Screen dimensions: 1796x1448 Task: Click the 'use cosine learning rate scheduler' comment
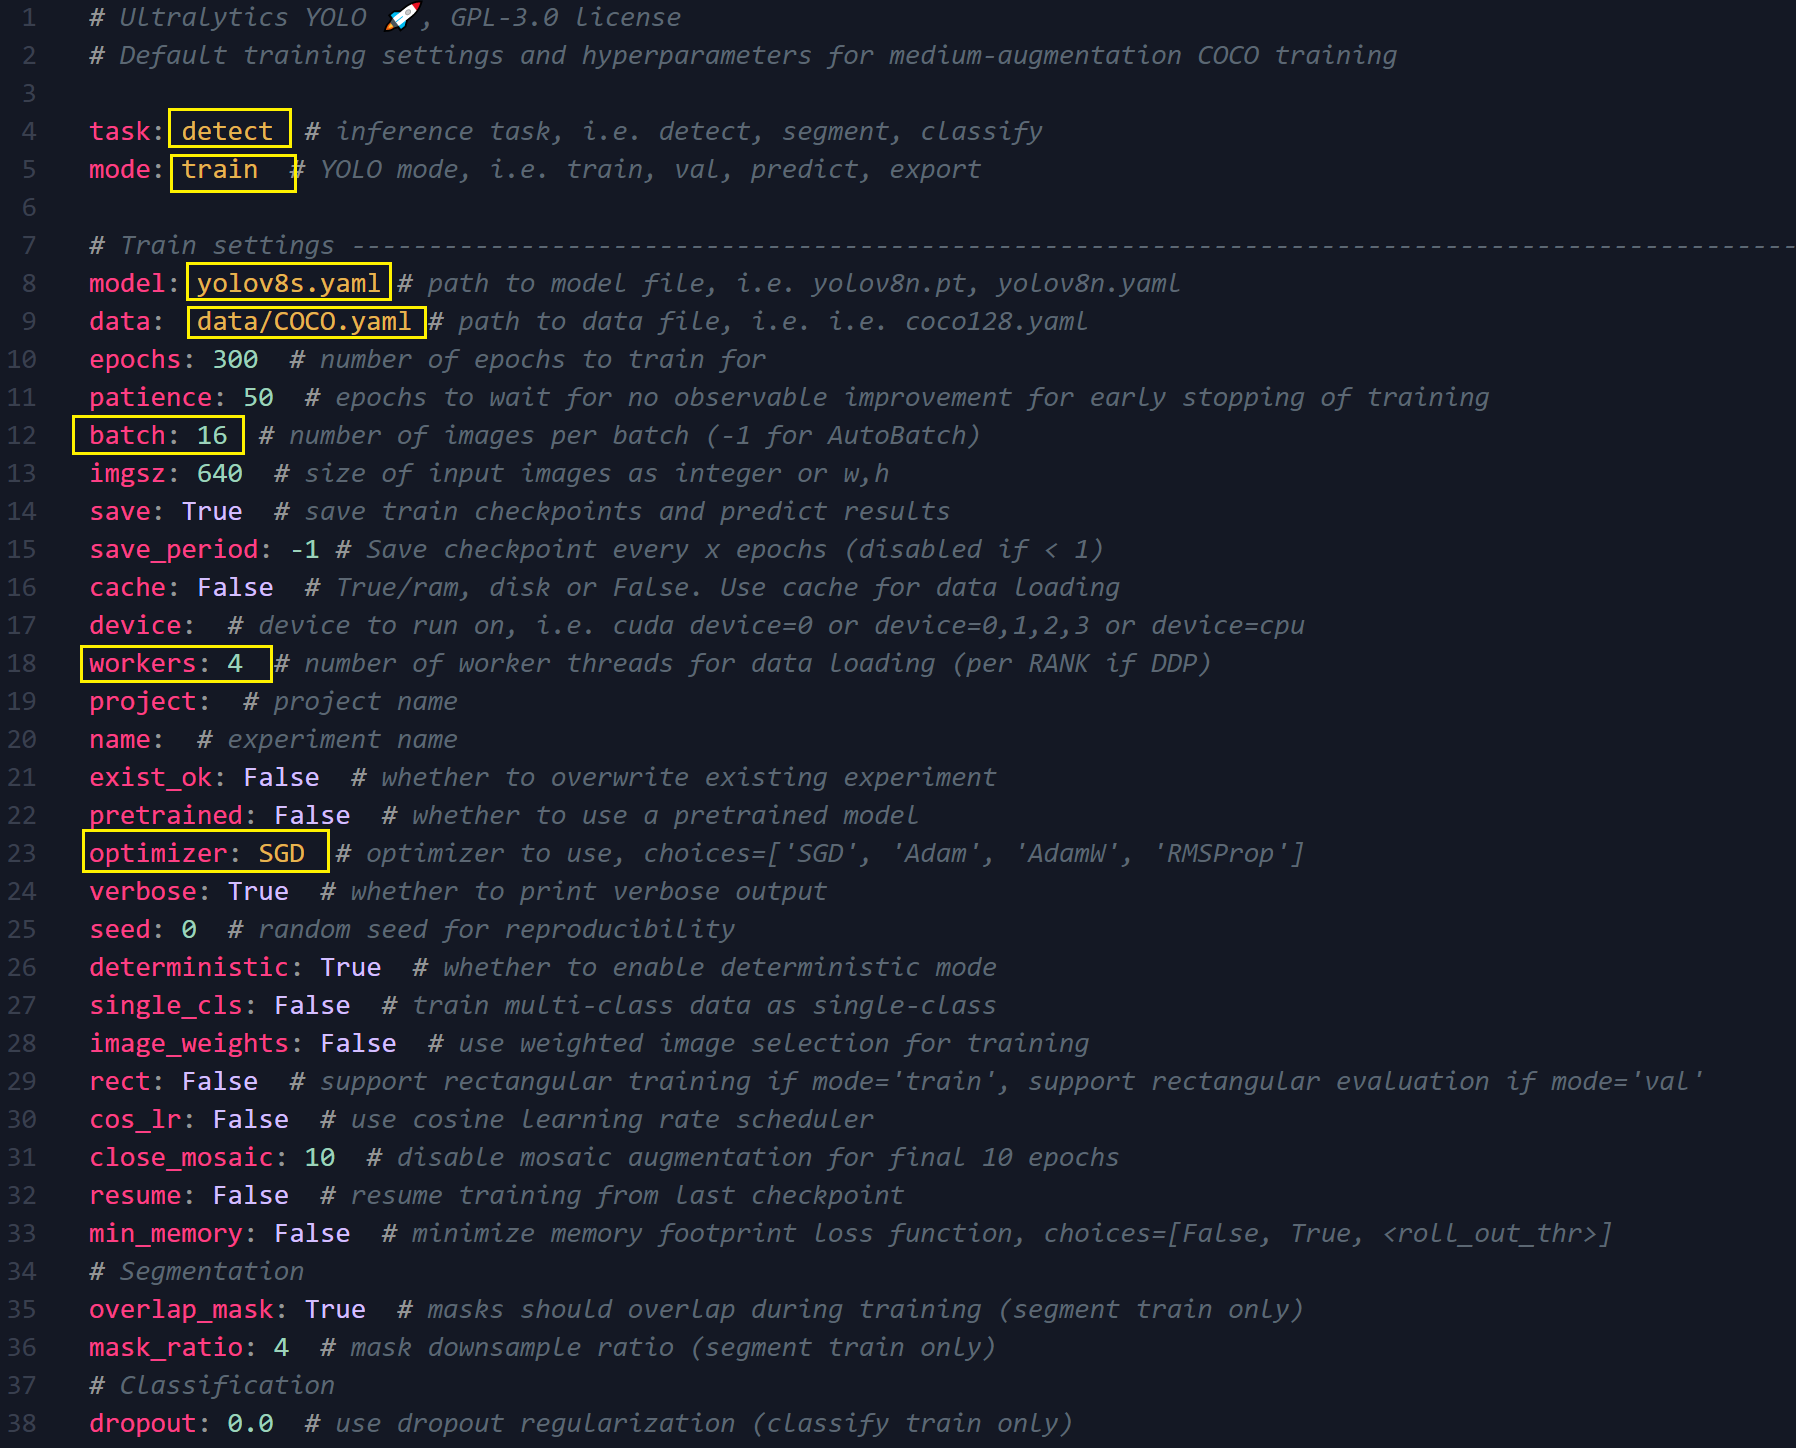[612, 1119]
